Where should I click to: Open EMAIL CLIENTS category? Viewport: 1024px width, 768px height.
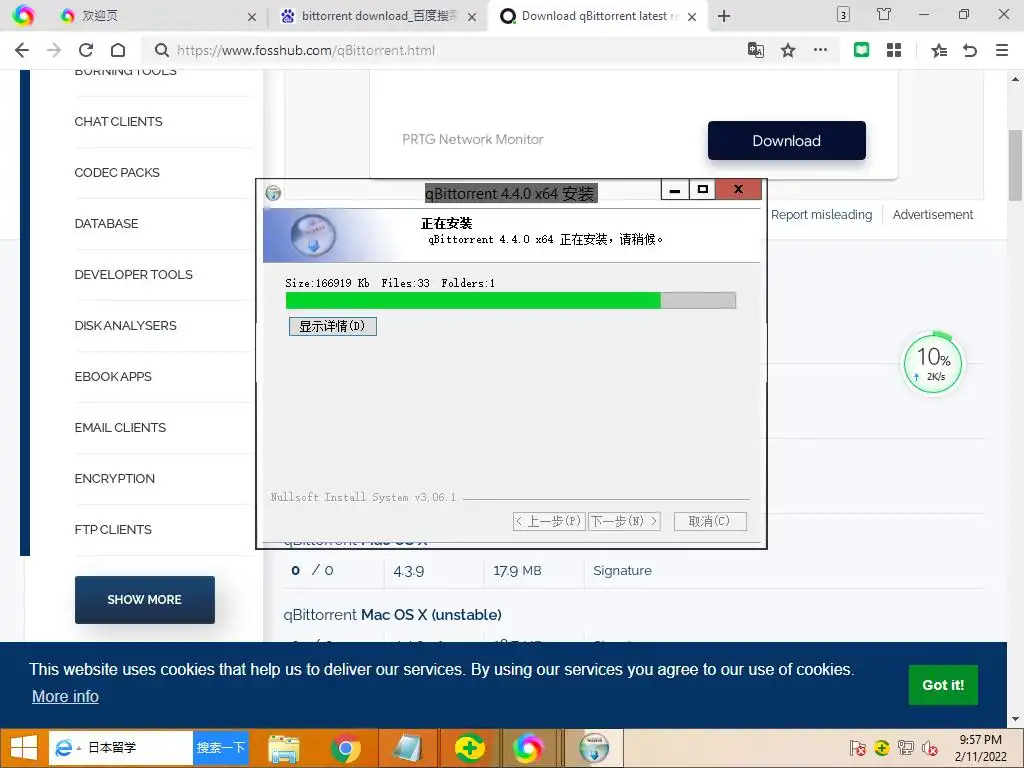pos(120,427)
